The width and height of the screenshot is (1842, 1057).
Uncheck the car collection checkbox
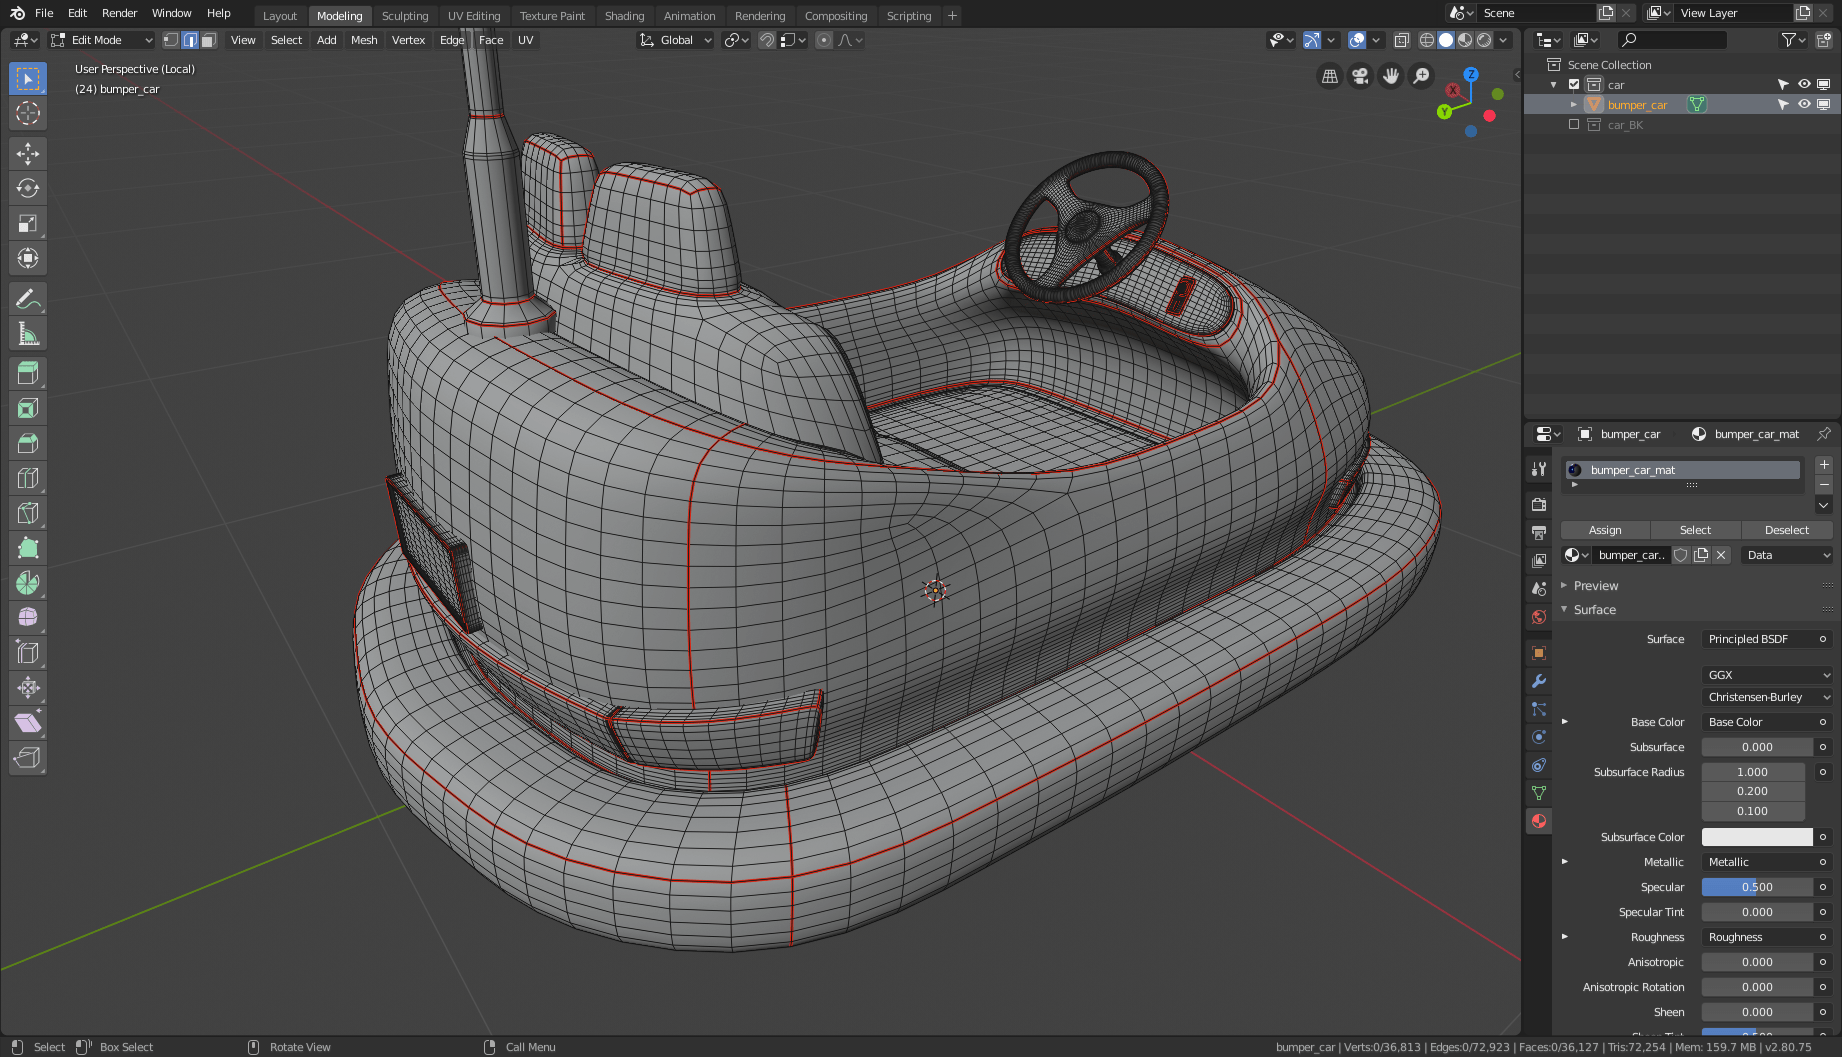[1574, 85]
